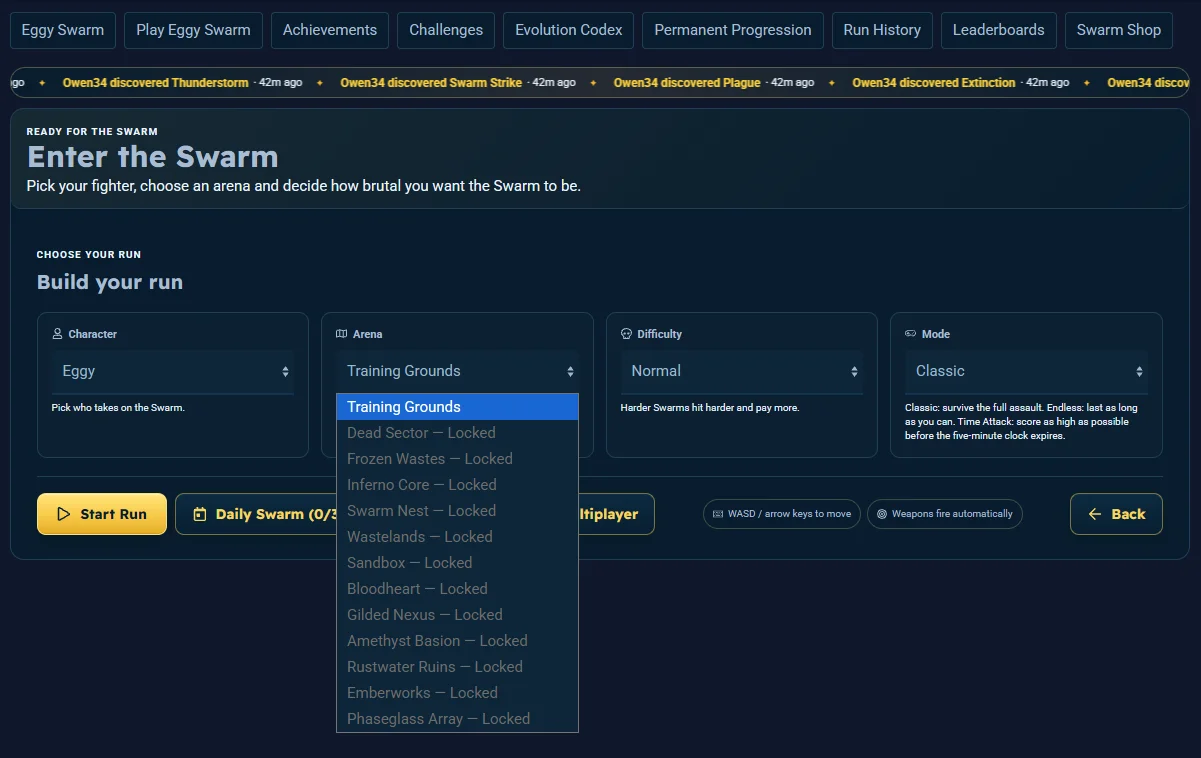This screenshot has height=758, width=1201.
Task: Pick Swarm Nest — Locked from the list
Action: coord(457,511)
